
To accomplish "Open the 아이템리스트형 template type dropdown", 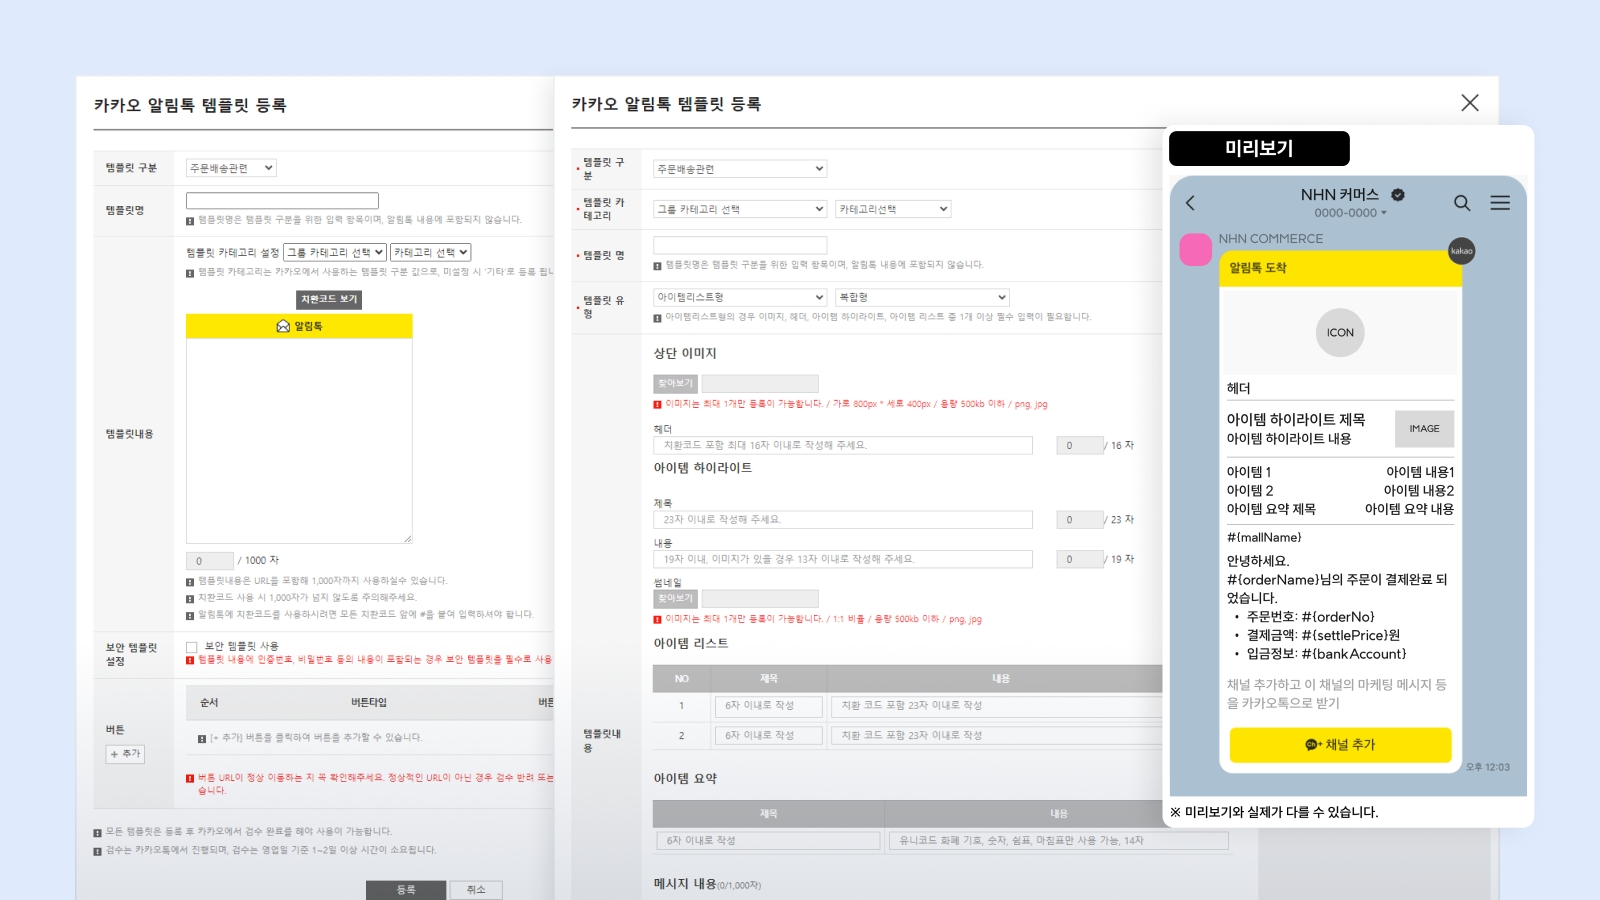I will [740, 297].
